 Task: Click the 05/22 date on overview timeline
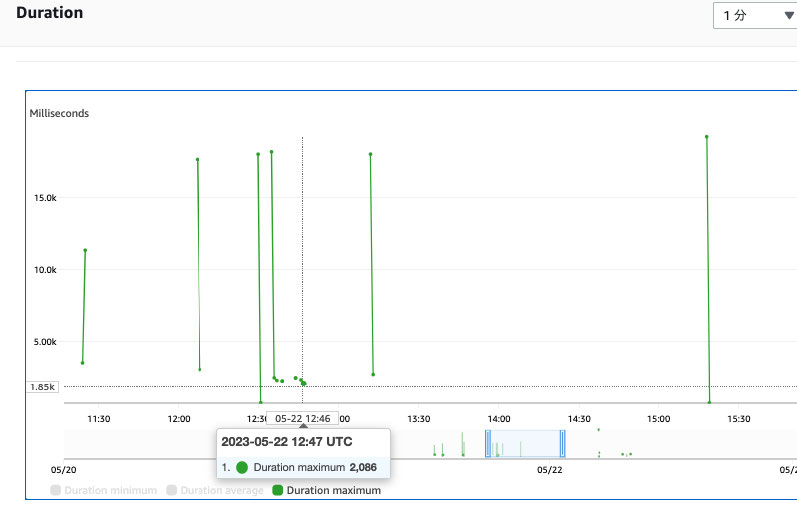(549, 468)
